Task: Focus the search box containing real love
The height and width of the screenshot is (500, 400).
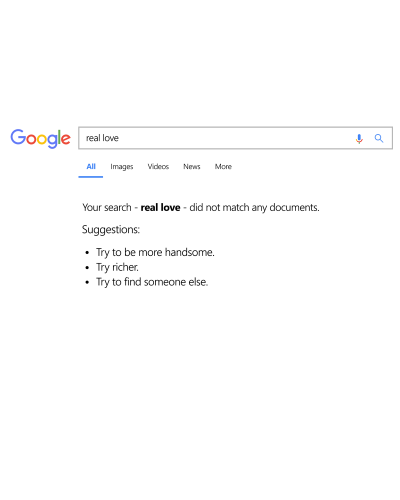Action: click(235, 138)
